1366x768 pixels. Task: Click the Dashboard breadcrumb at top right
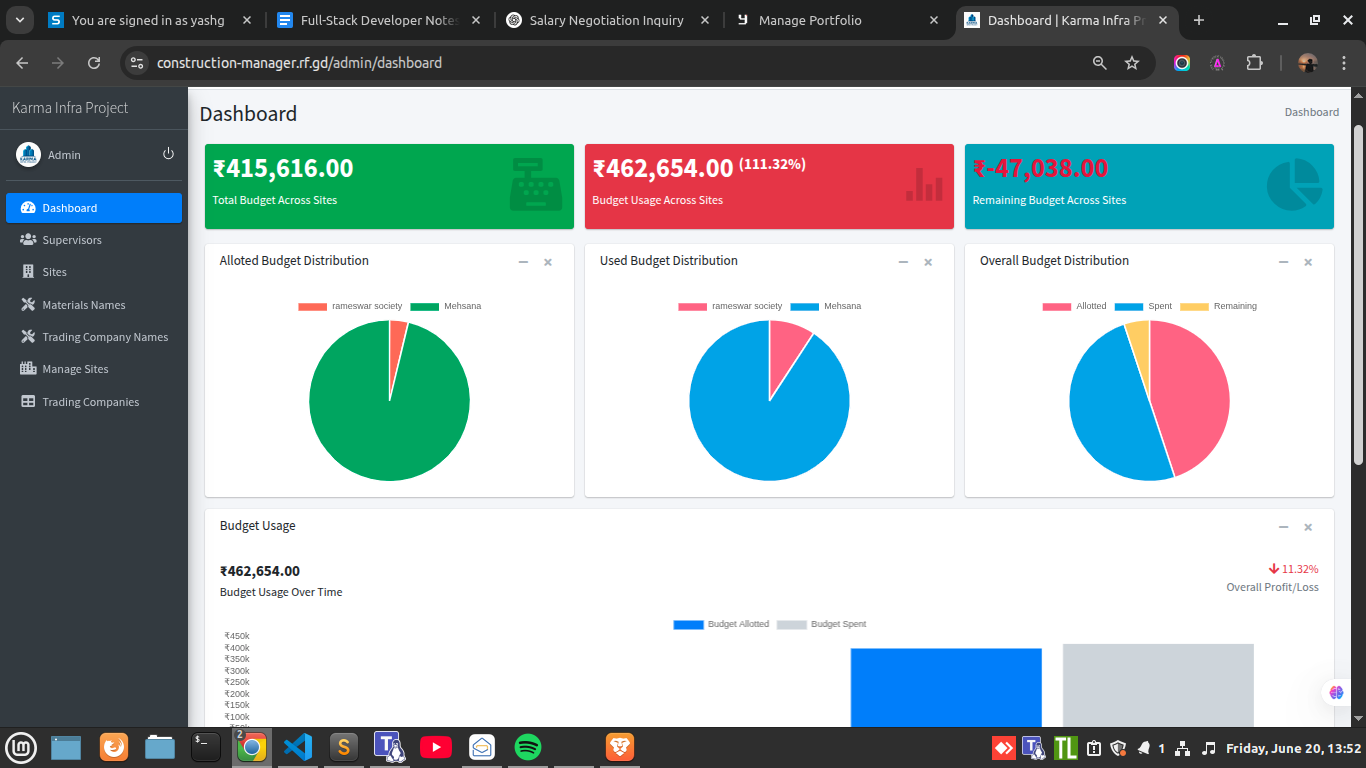coord(1312,112)
